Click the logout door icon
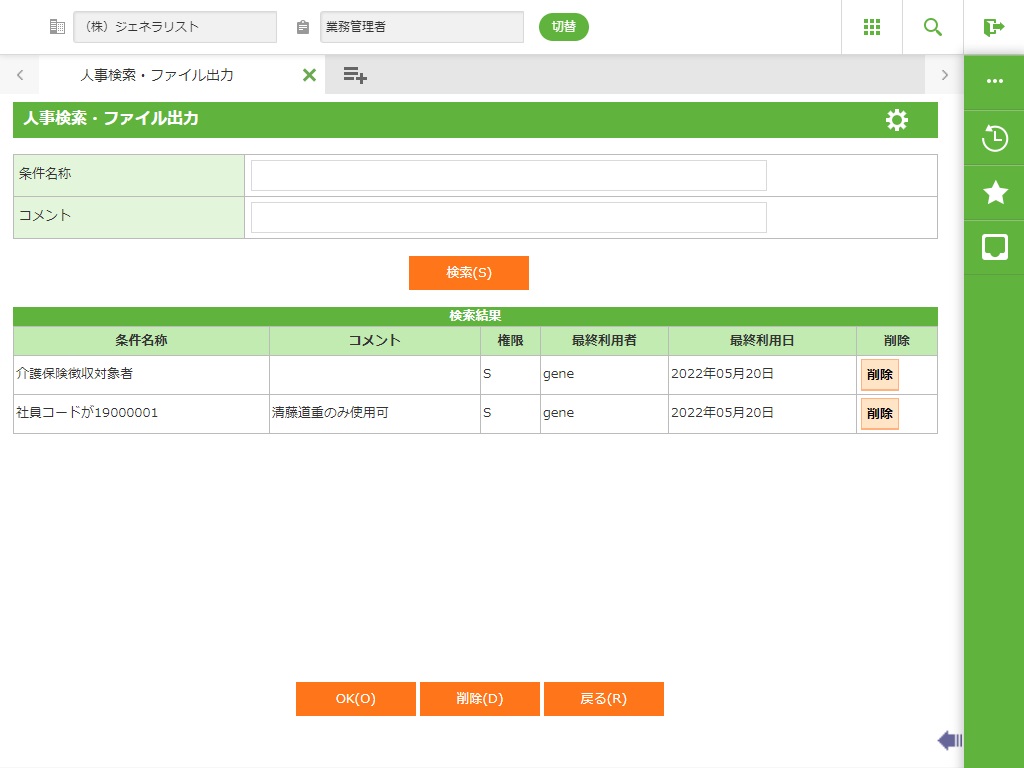 pos(993,27)
